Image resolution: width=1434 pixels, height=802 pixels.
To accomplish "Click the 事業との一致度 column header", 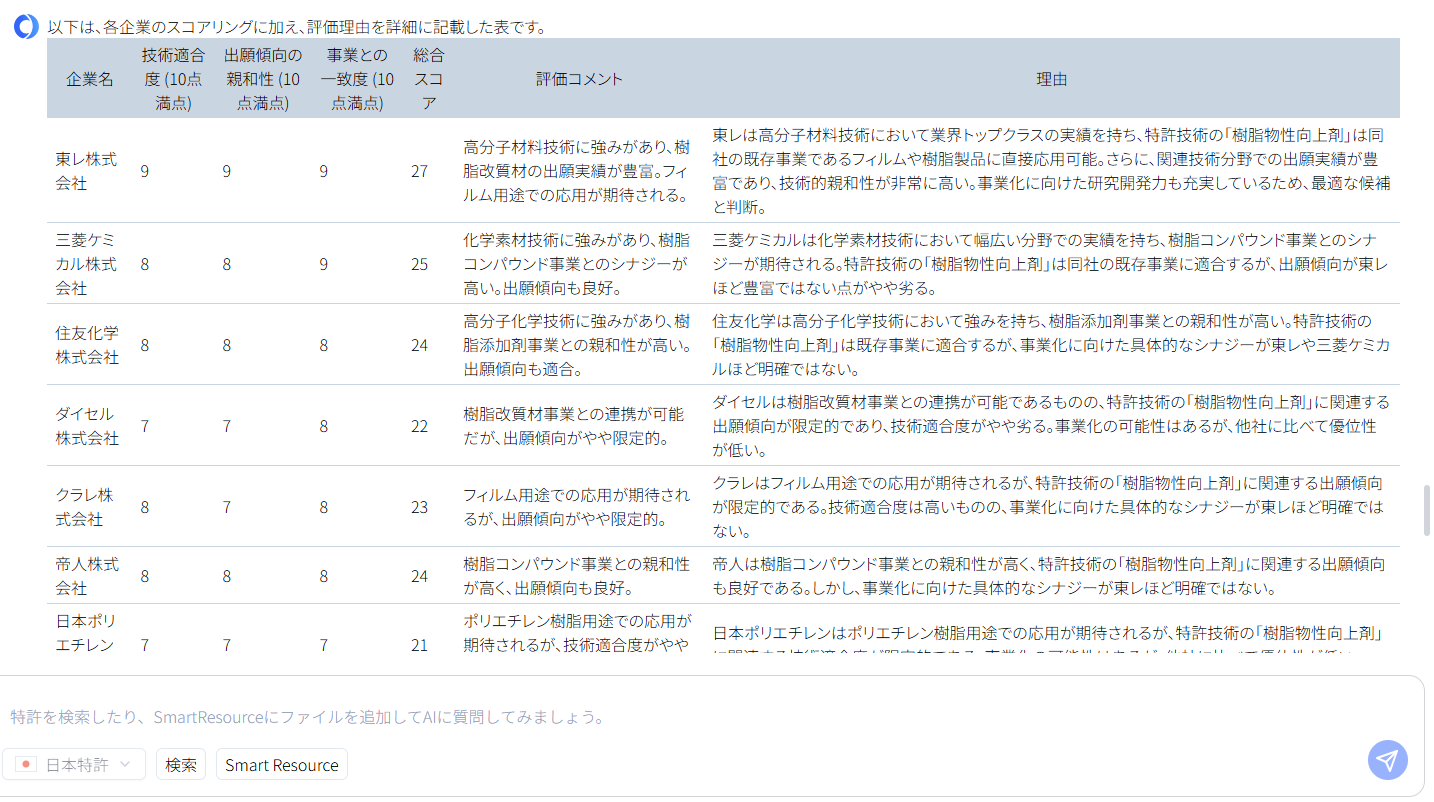I will (357, 79).
